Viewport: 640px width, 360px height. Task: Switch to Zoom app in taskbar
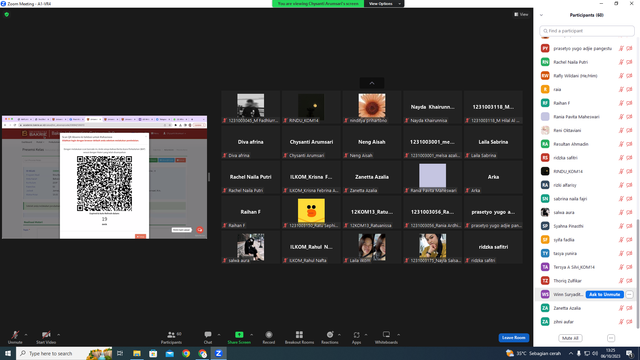click(219, 353)
